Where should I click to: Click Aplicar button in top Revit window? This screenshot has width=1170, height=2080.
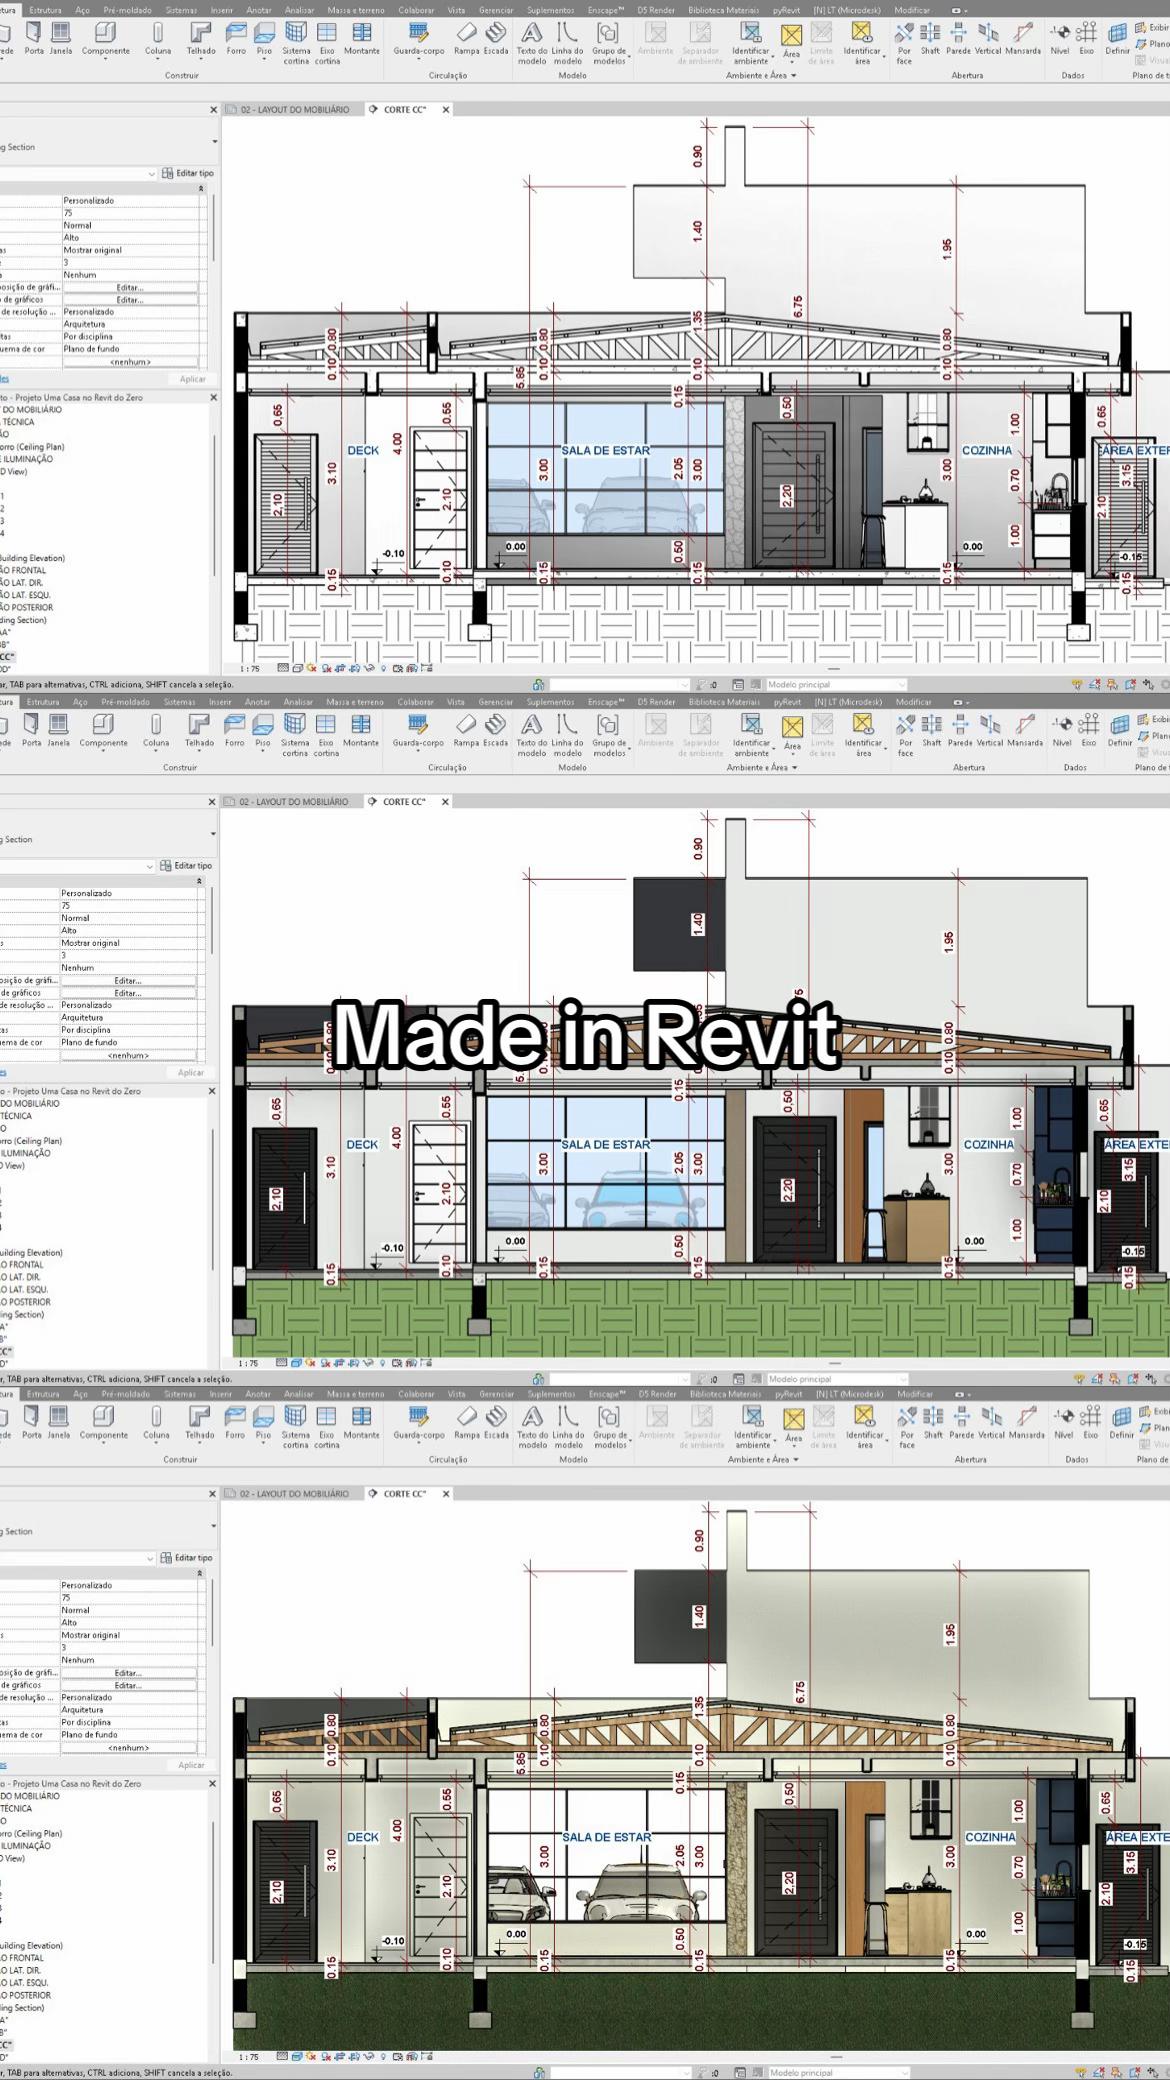click(x=193, y=379)
